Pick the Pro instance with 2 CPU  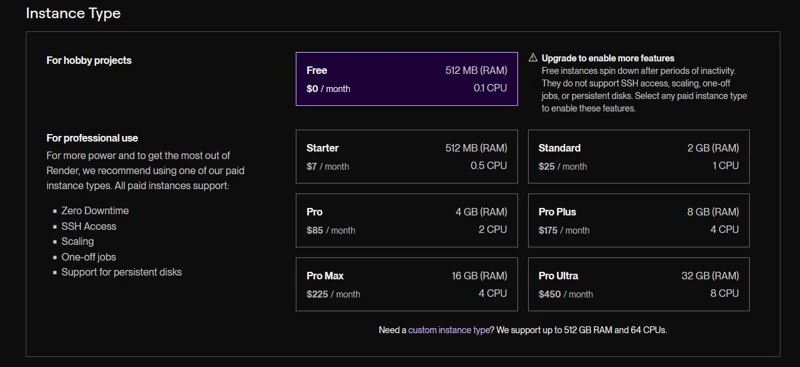pyautogui.click(x=407, y=221)
